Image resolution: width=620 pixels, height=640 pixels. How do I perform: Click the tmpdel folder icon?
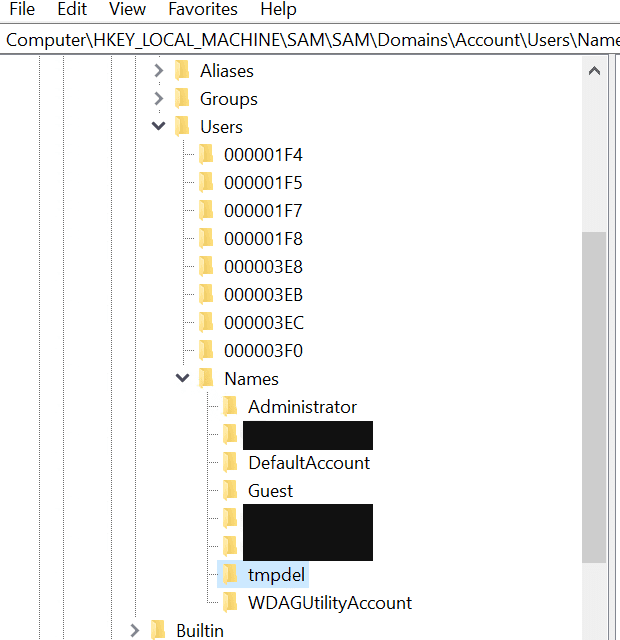coord(230,575)
